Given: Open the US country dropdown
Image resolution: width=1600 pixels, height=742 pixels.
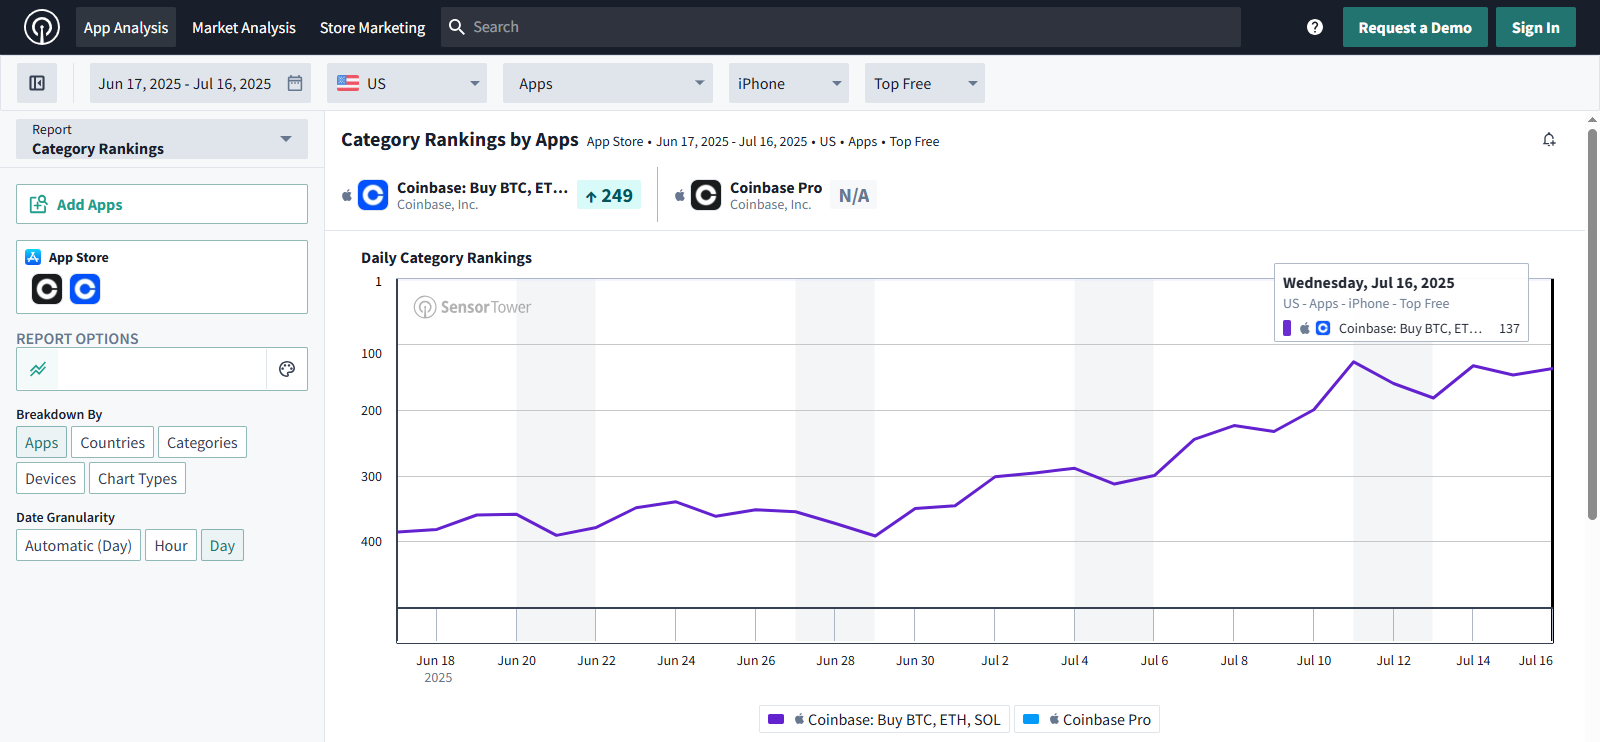Looking at the screenshot, I should [407, 83].
